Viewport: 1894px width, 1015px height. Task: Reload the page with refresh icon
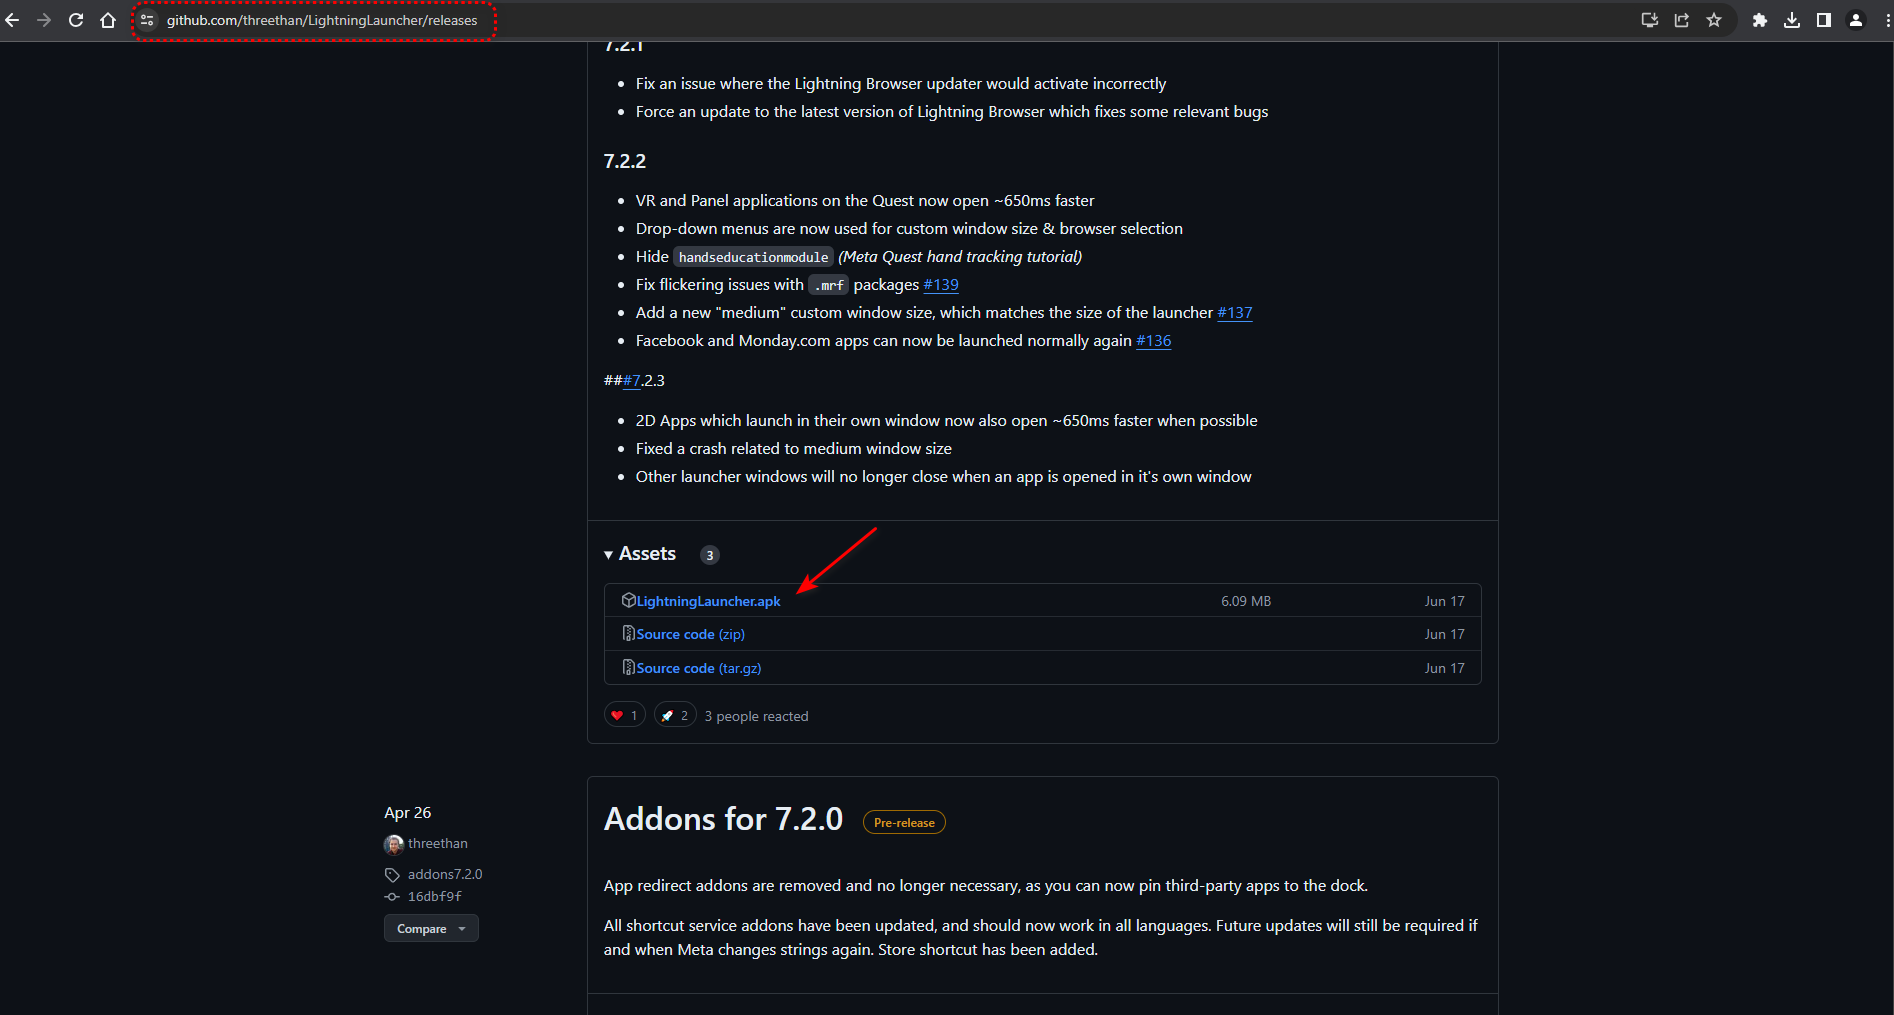76,20
